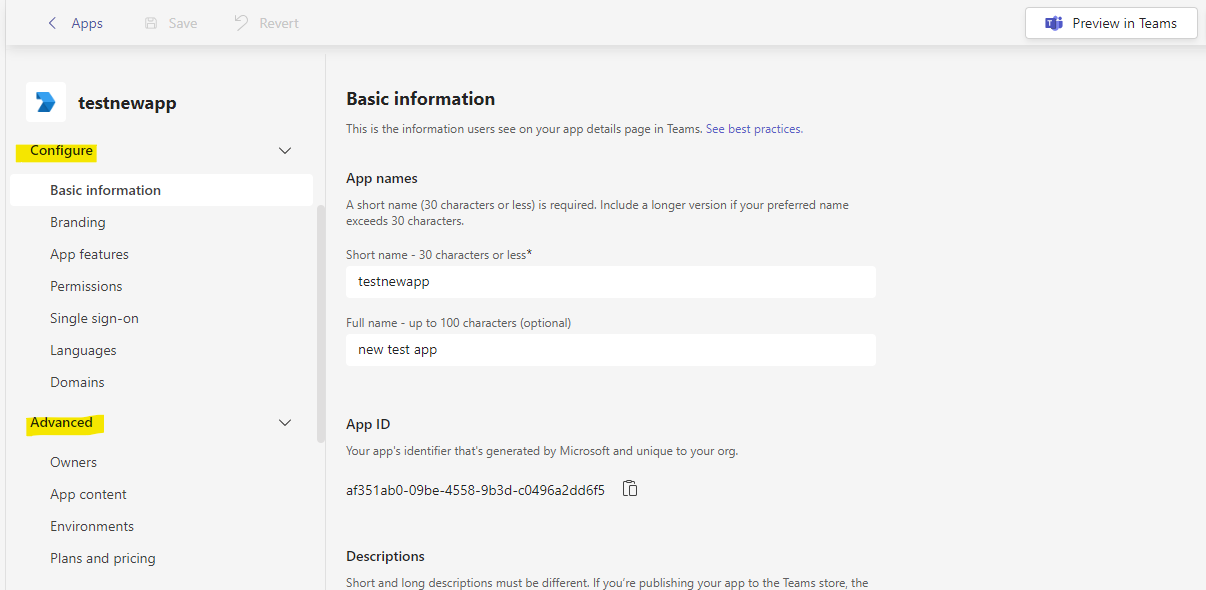Screen dimensions: 1206x590
Task: Open the best practices link
Action: [x=752, y=128]
